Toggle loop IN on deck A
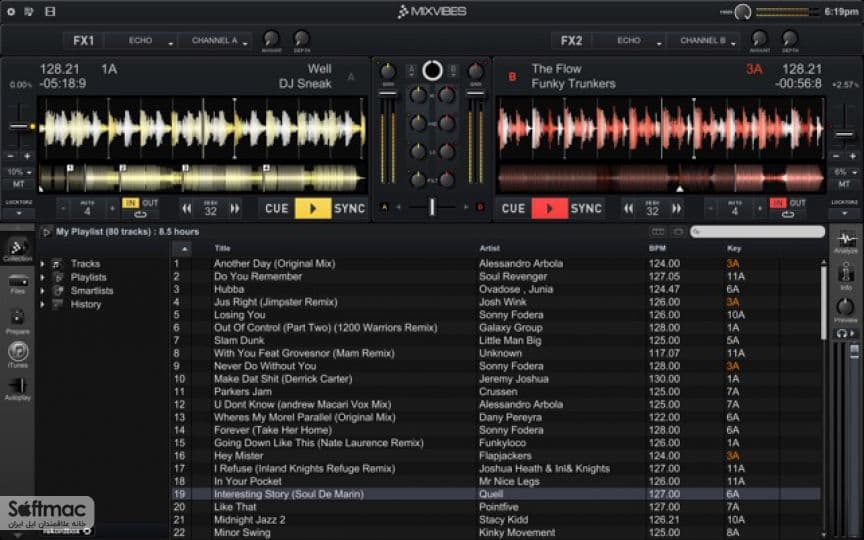864x540 pixels. pyautogui.click(x=131, y=203)
